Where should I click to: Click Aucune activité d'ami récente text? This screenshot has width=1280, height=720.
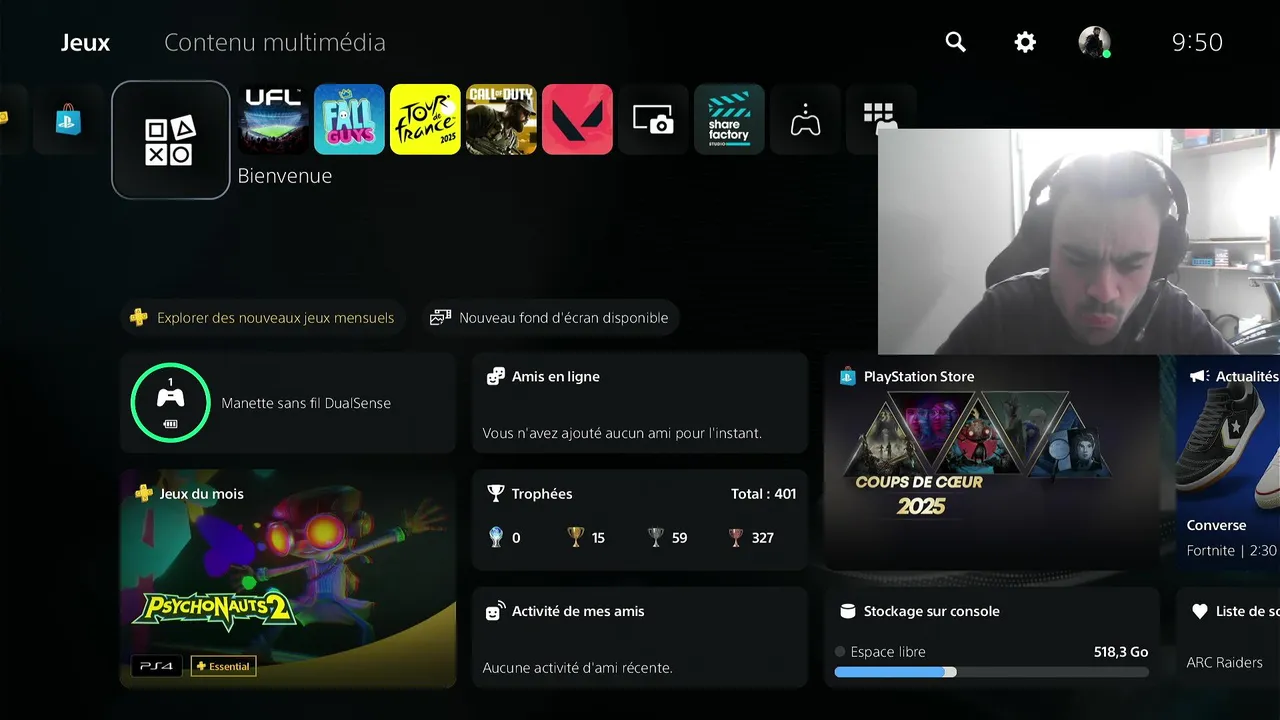click(x=578, y=668)
